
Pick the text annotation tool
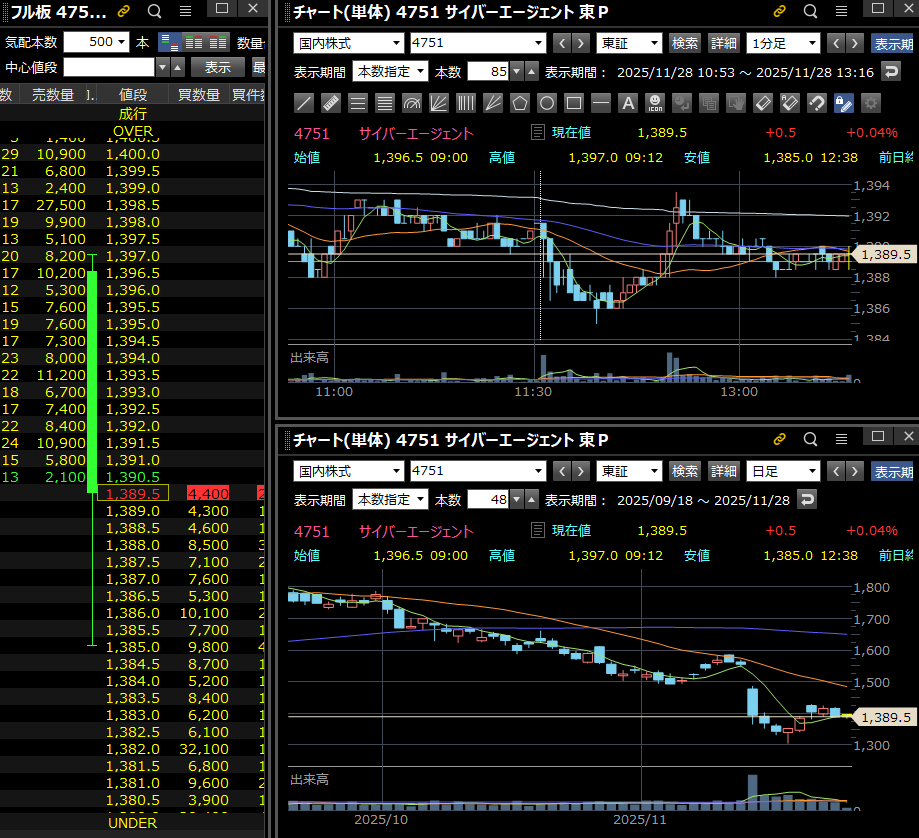click(x=628, y=103)
